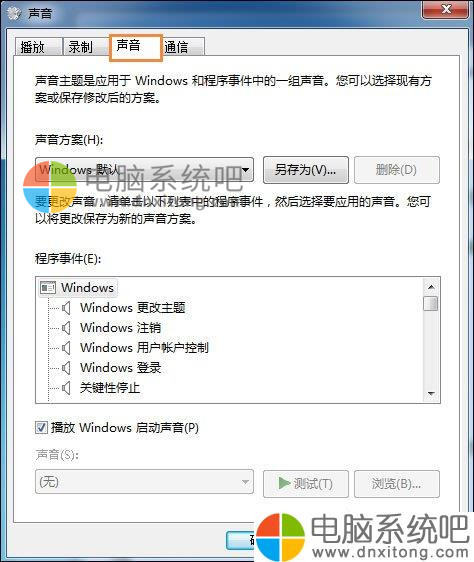Click the speaker icon next to Windows 用户帐户控制

point(66,348)
